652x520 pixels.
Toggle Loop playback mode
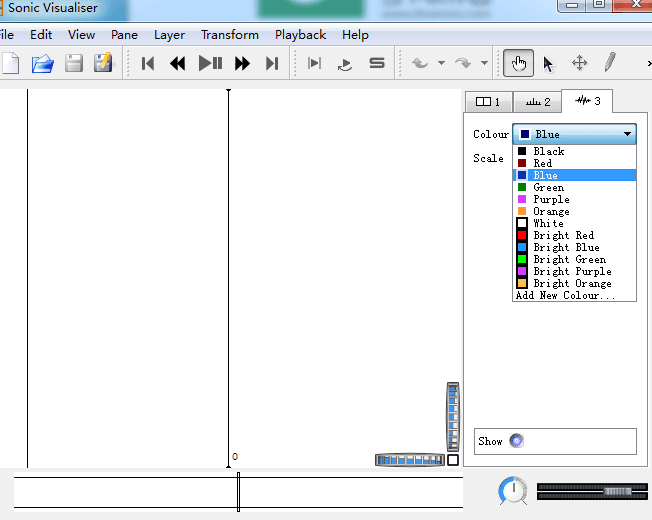point(345,64)
